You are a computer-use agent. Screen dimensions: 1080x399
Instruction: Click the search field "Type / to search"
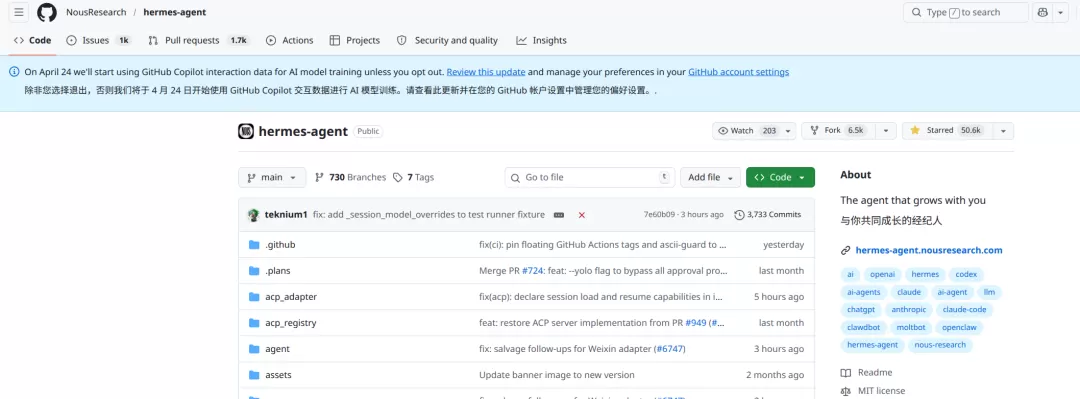966,12
